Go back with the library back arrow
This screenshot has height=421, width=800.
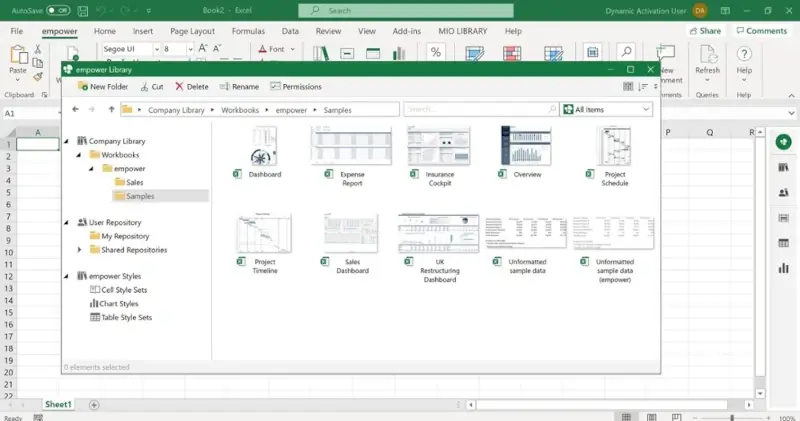click(76, 109)
